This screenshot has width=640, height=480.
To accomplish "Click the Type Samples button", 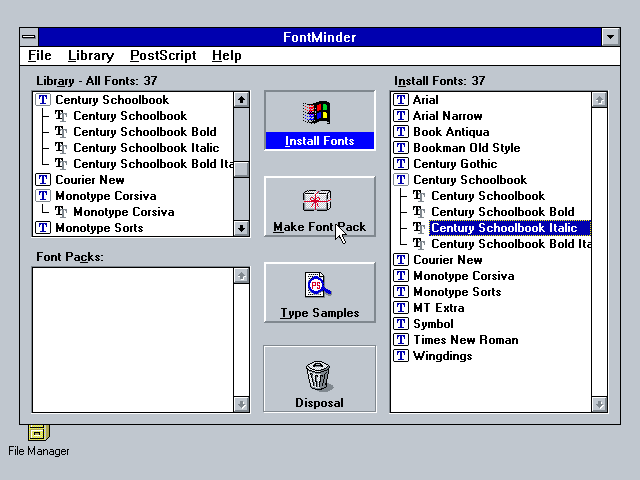I will 320,293.
